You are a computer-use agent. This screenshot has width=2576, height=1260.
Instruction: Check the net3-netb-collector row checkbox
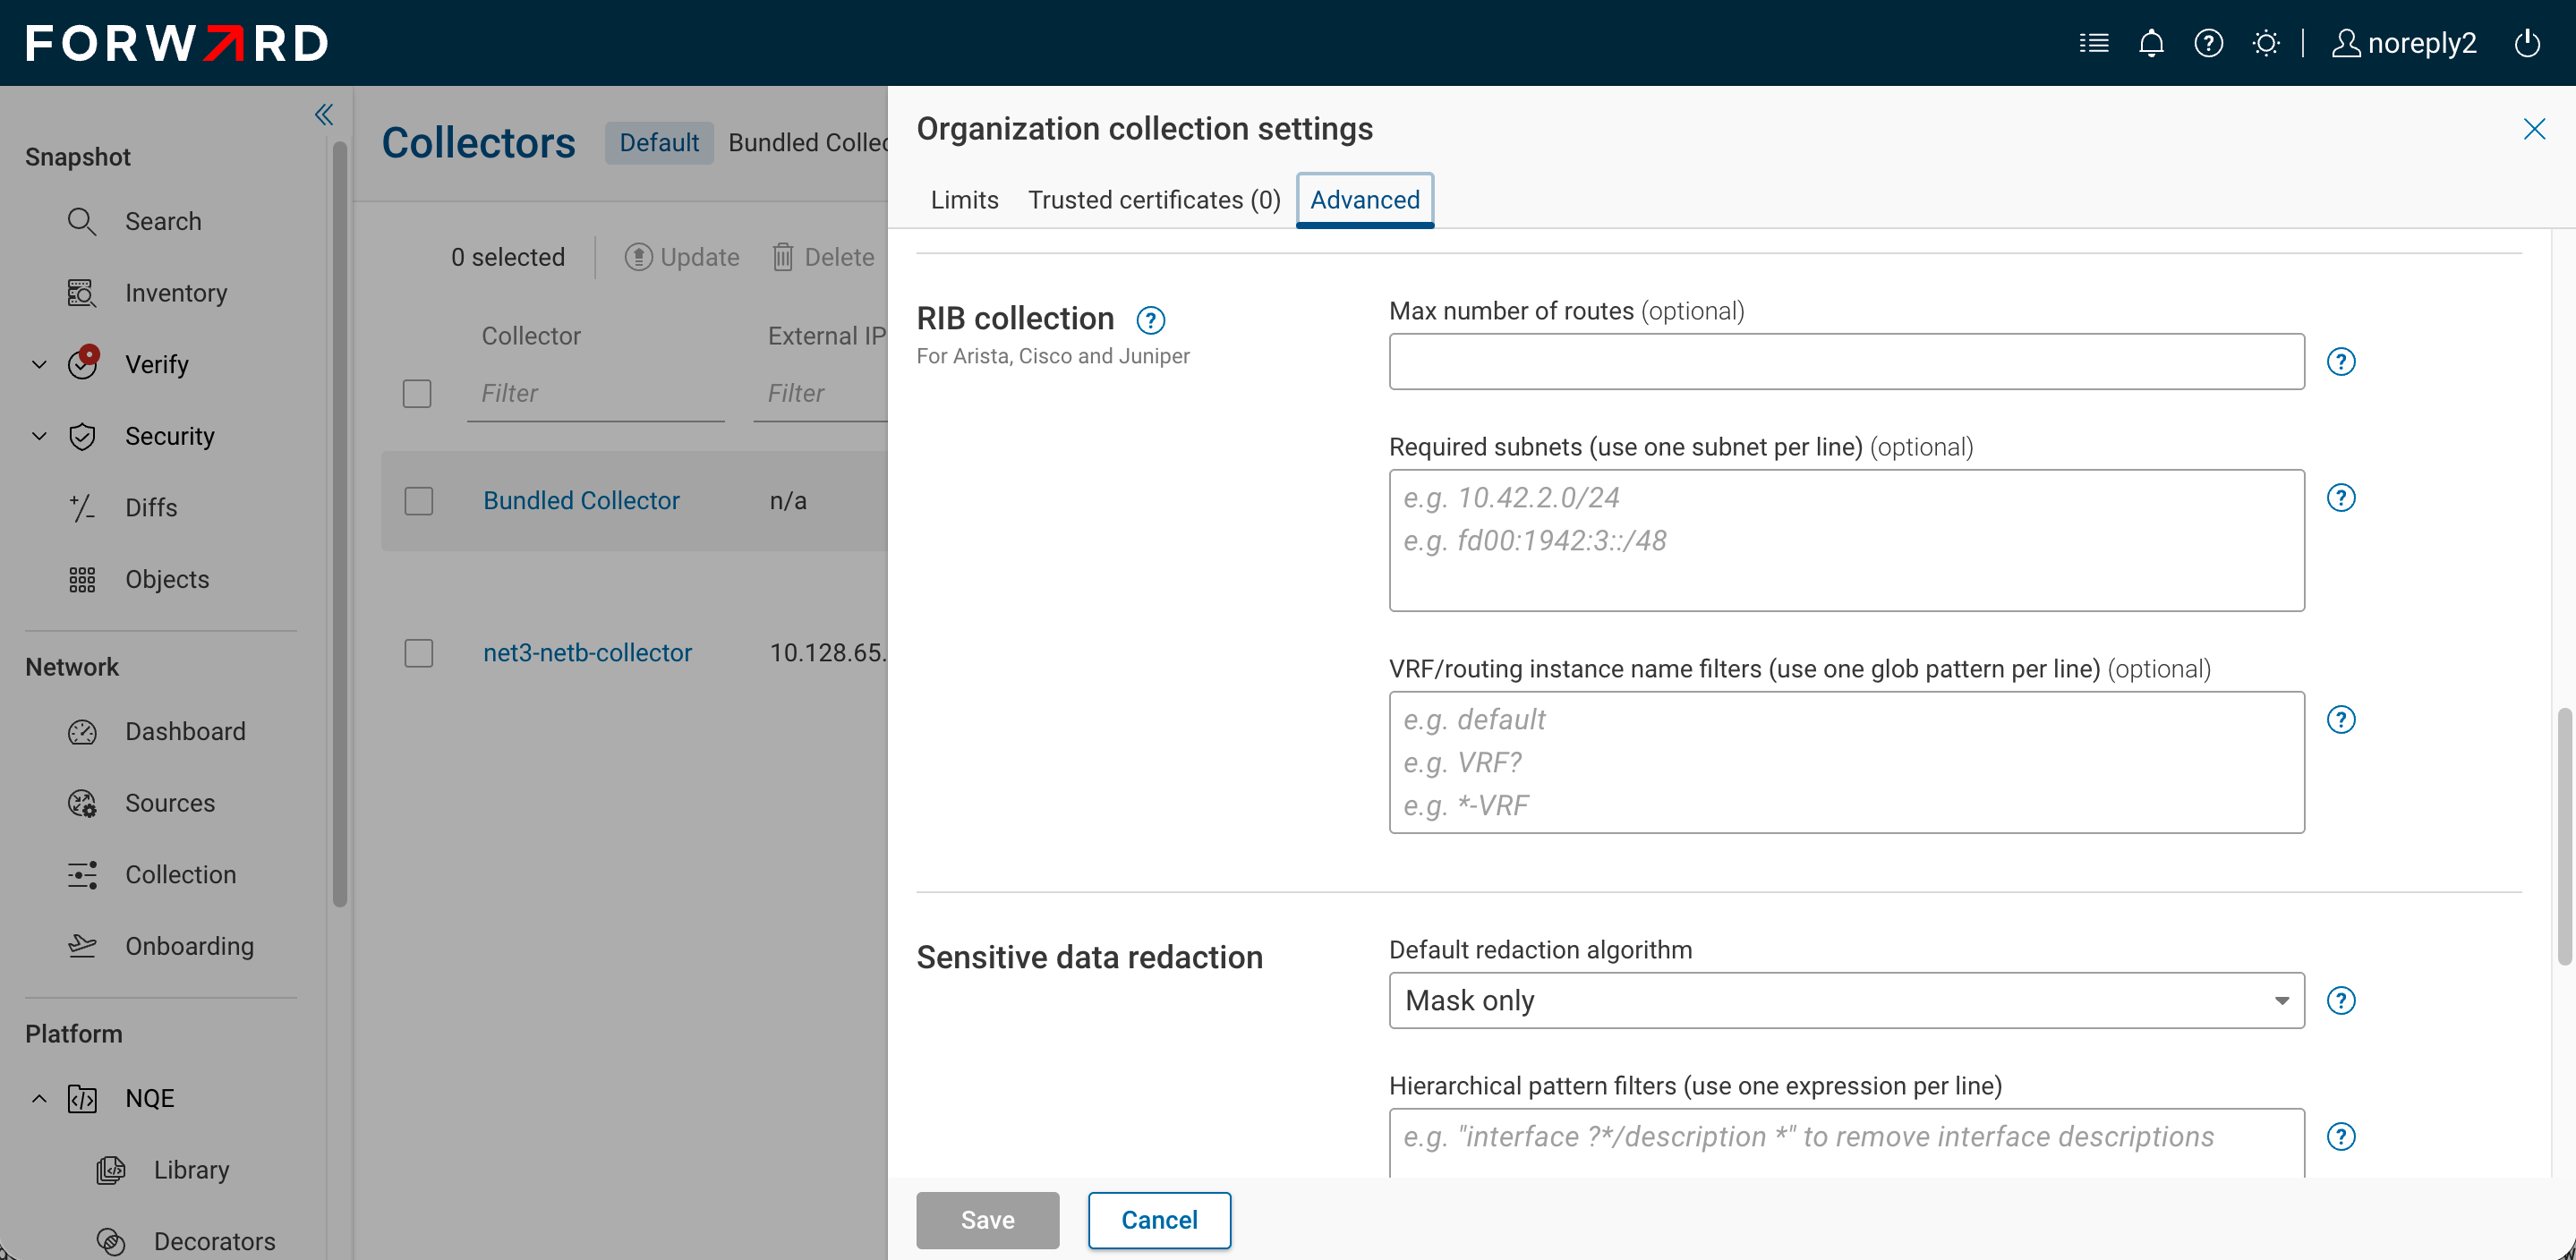coord(419,653)
